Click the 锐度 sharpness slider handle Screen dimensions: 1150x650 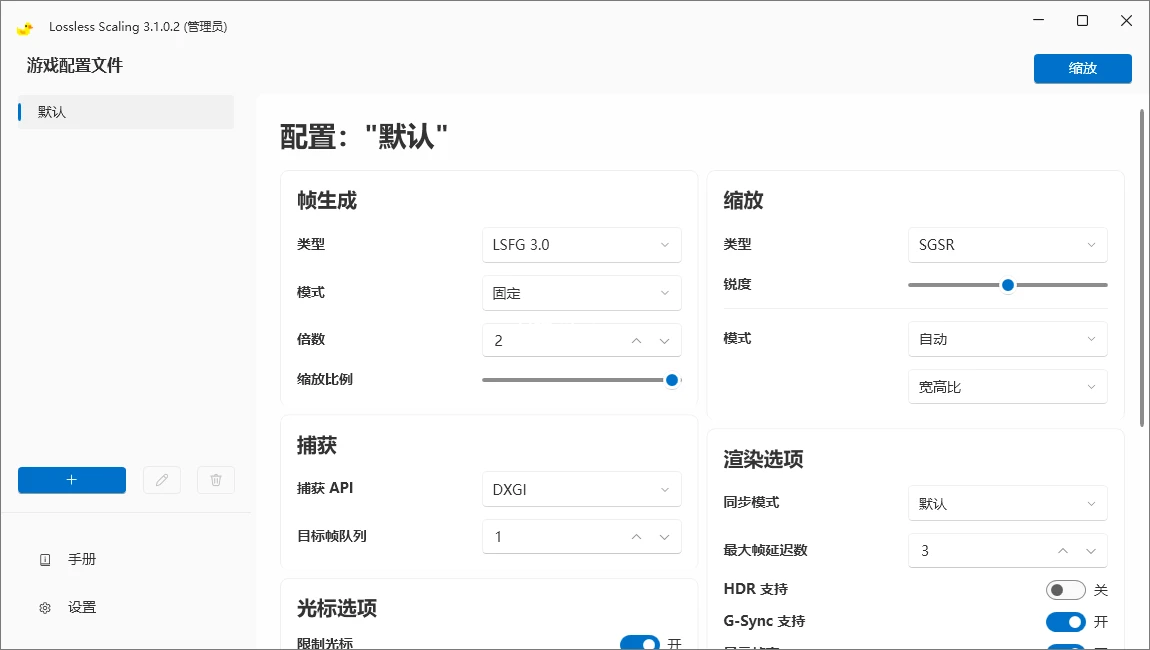[x=1008, y=285]
